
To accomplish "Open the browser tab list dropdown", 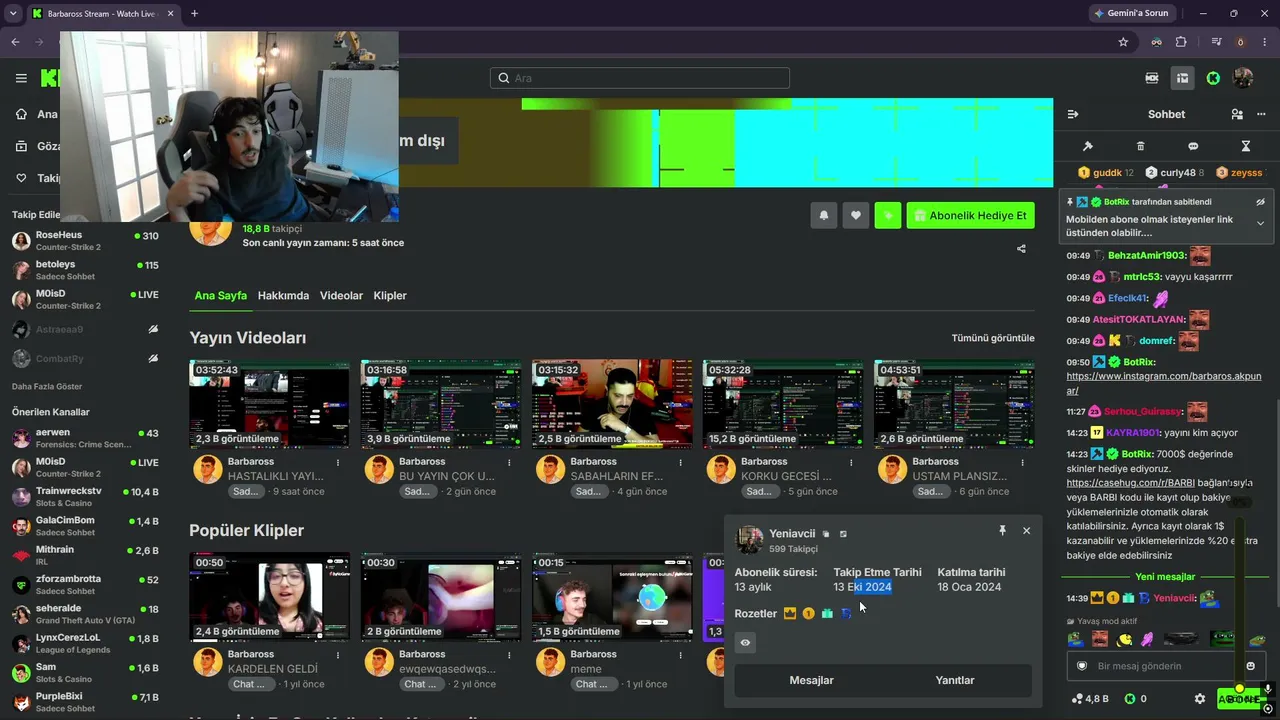I will tap(13, 13).
